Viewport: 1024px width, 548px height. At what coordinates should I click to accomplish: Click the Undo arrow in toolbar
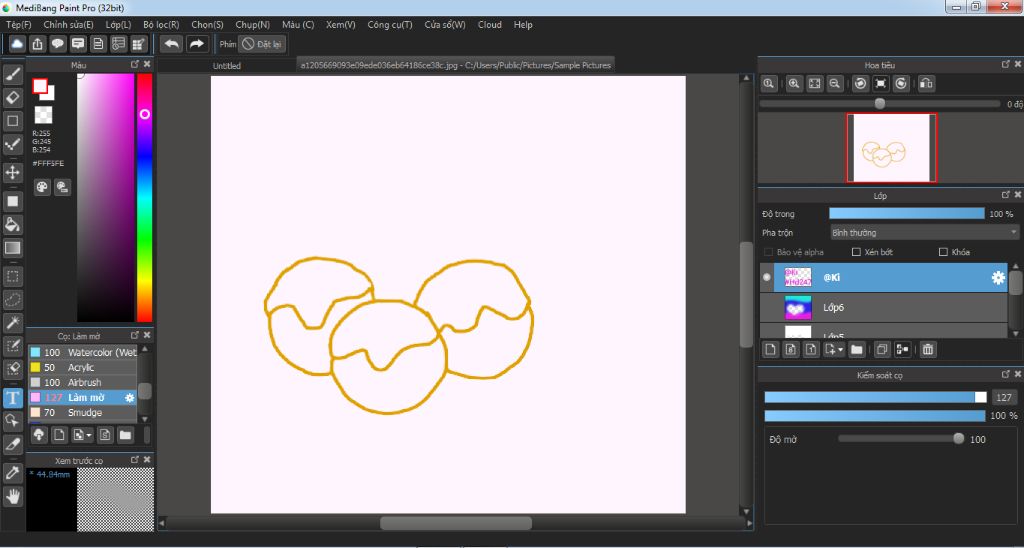click(172, 44)
